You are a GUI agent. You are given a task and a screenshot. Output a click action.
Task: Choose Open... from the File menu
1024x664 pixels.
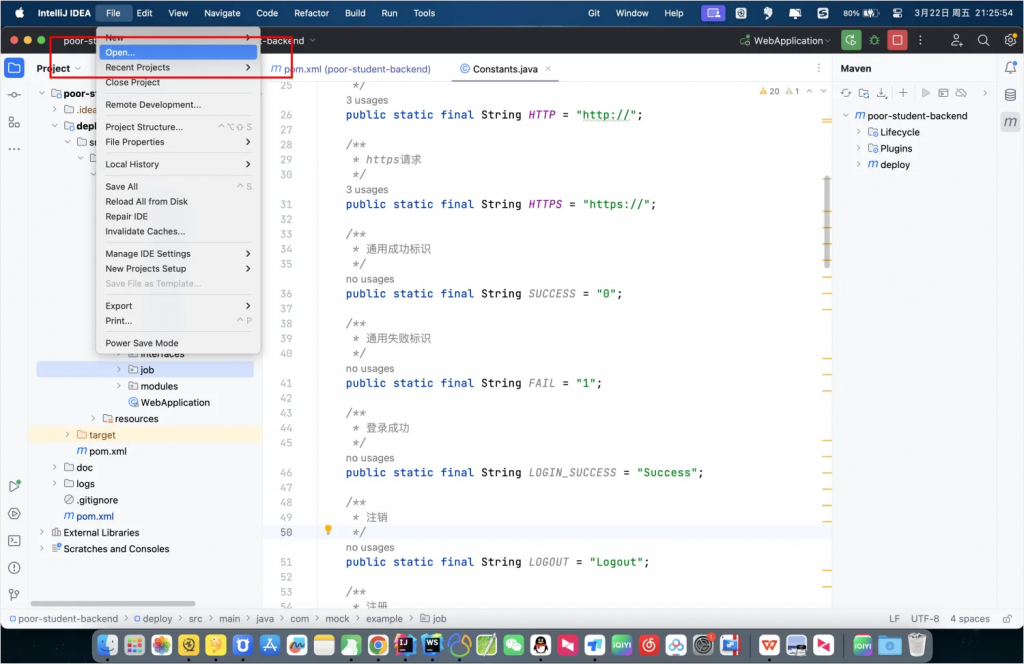(x=120, y=52)
